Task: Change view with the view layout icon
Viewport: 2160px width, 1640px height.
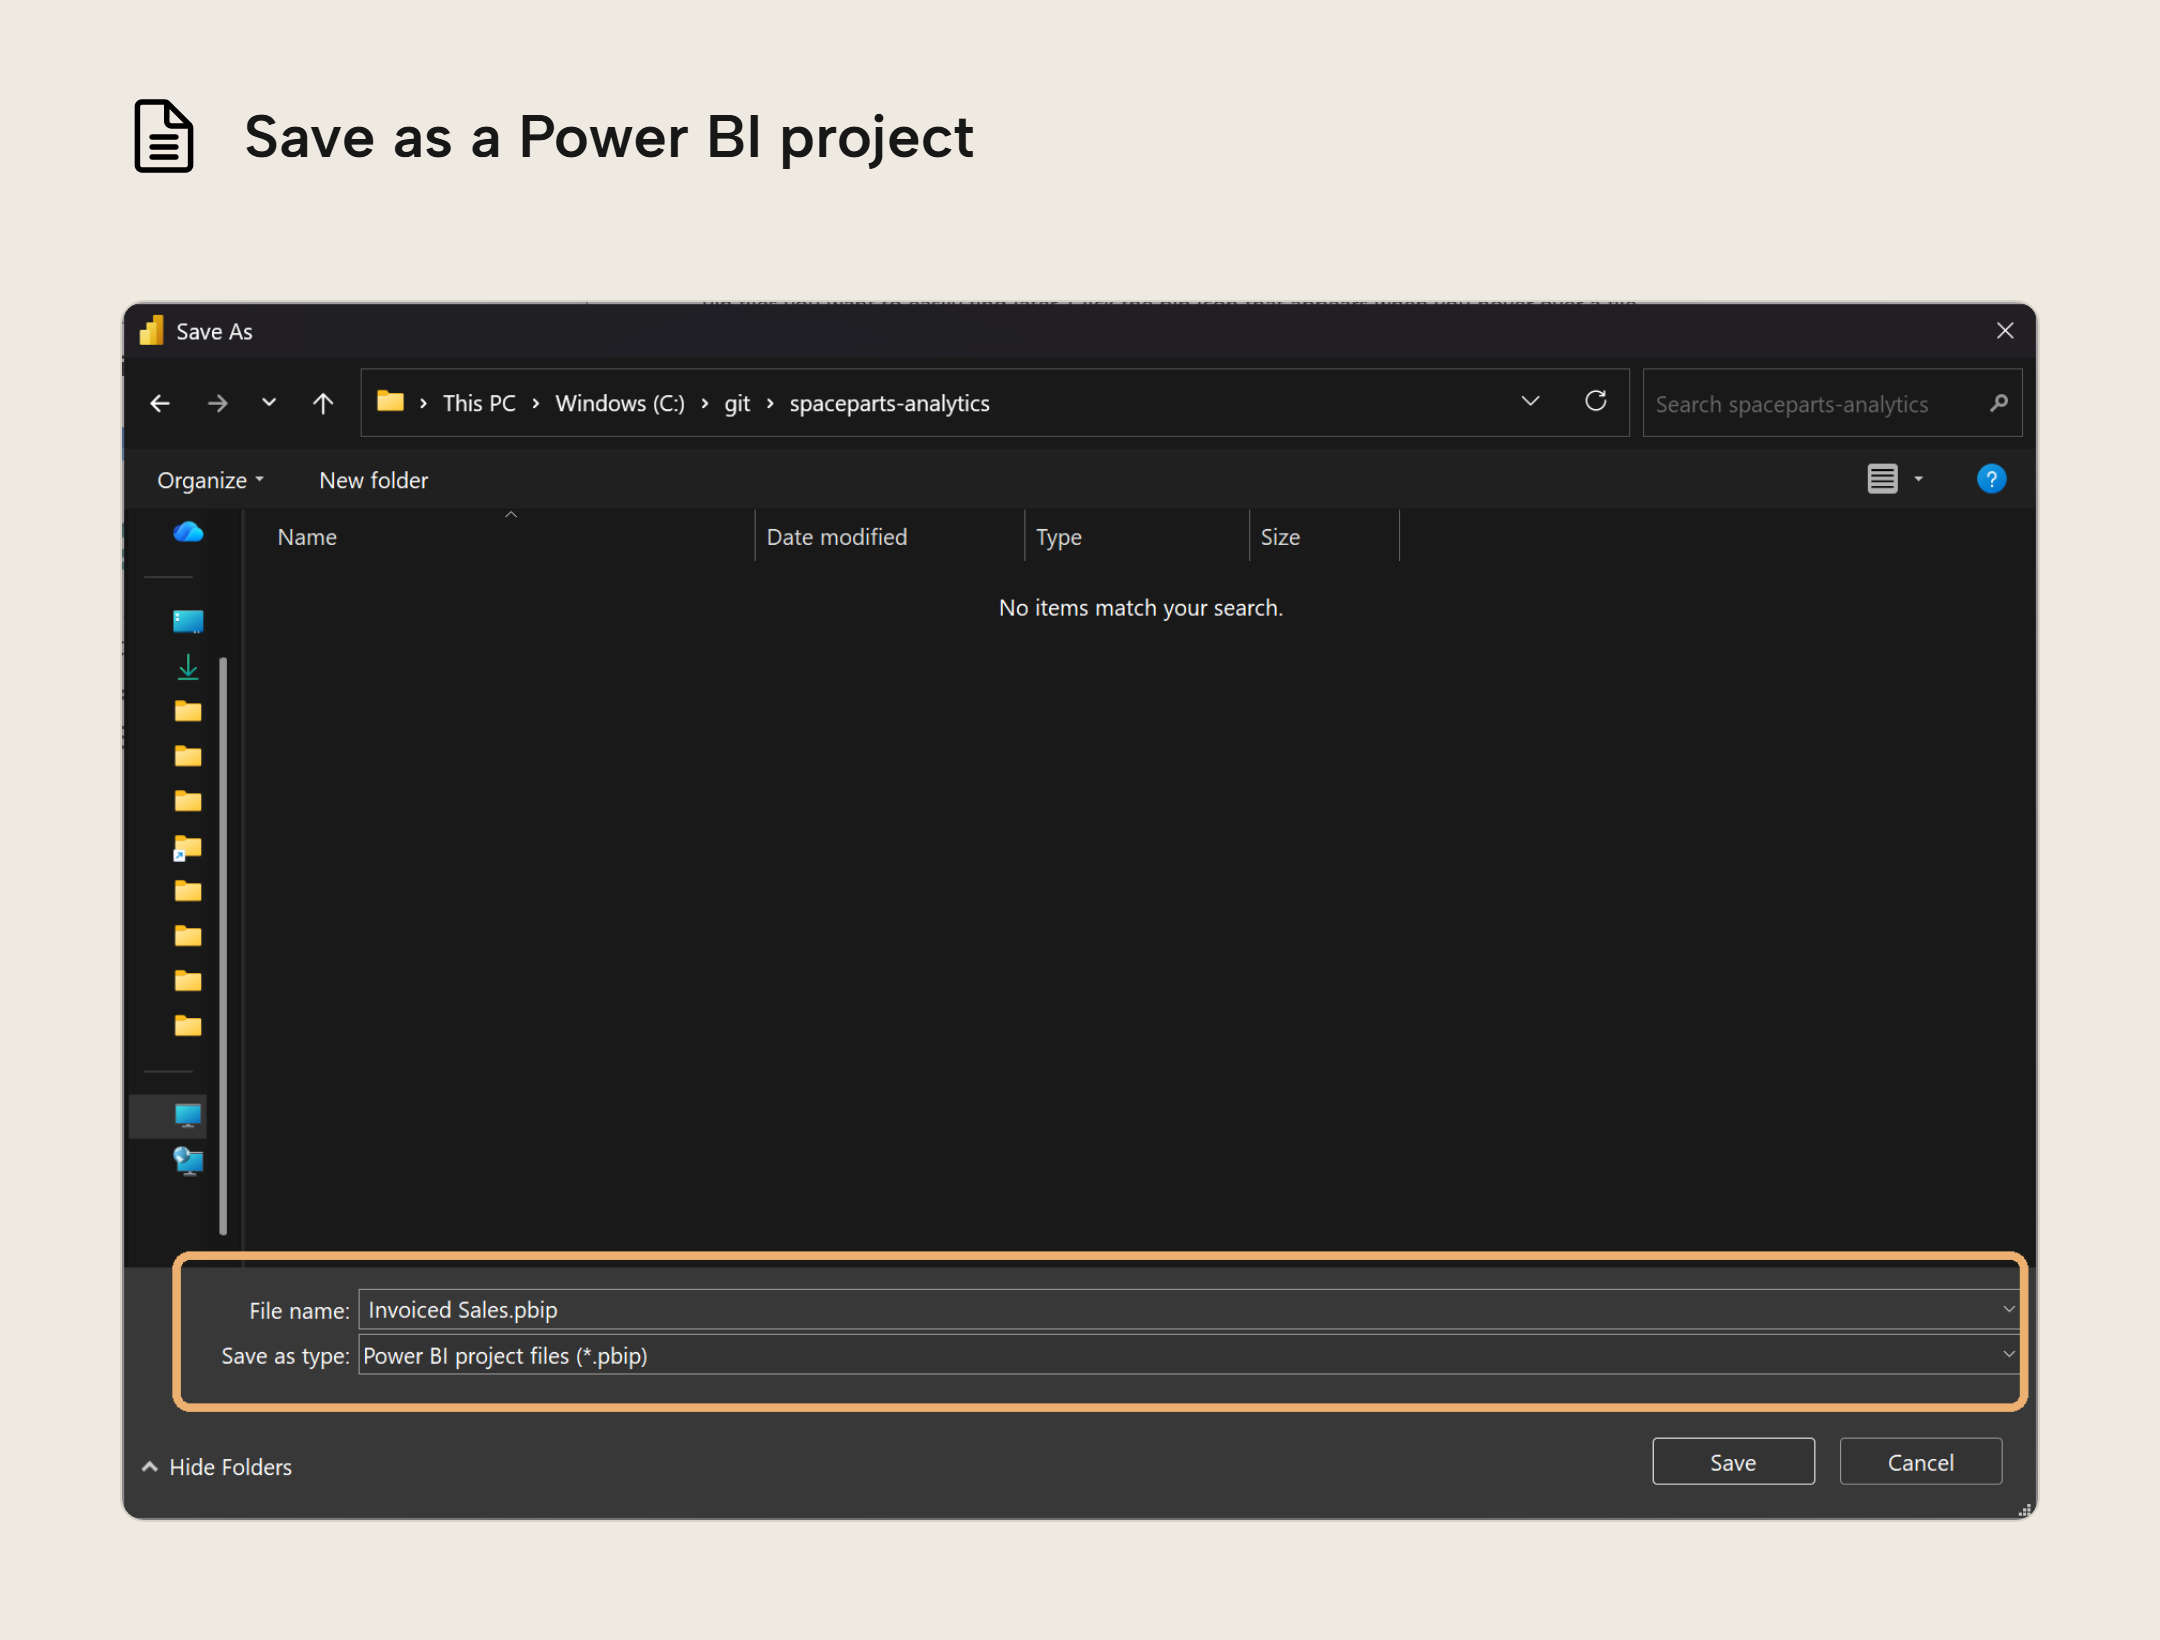Action: pos(1882,479)
